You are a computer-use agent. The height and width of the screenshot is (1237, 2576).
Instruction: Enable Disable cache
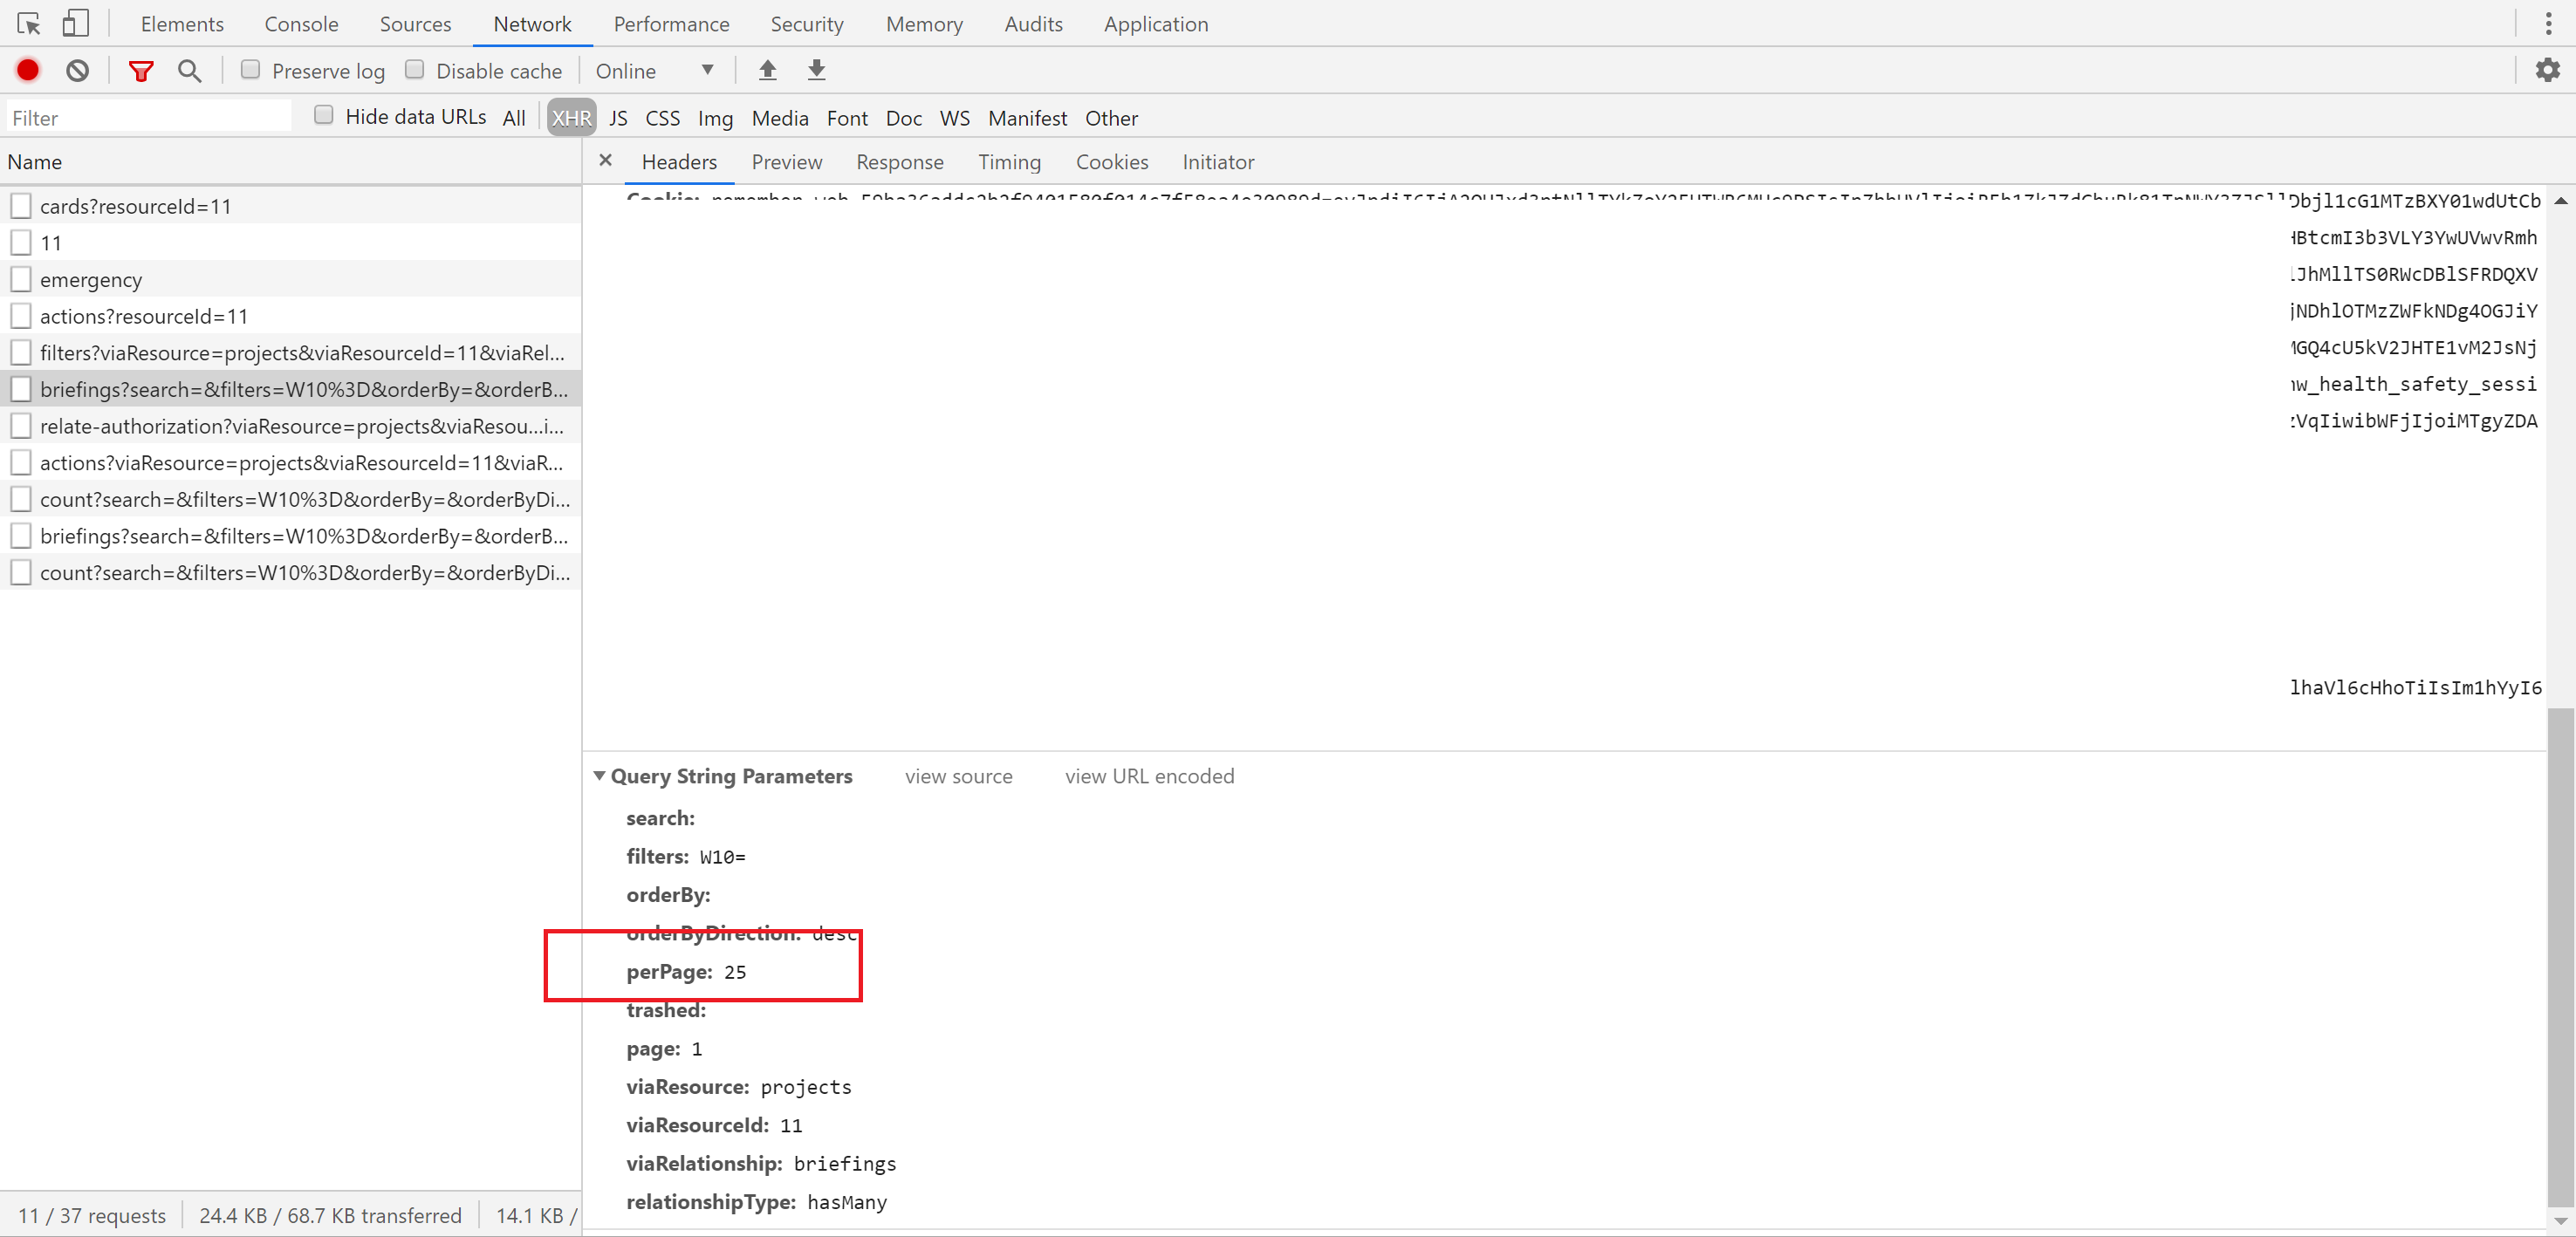tap(414, 68)
